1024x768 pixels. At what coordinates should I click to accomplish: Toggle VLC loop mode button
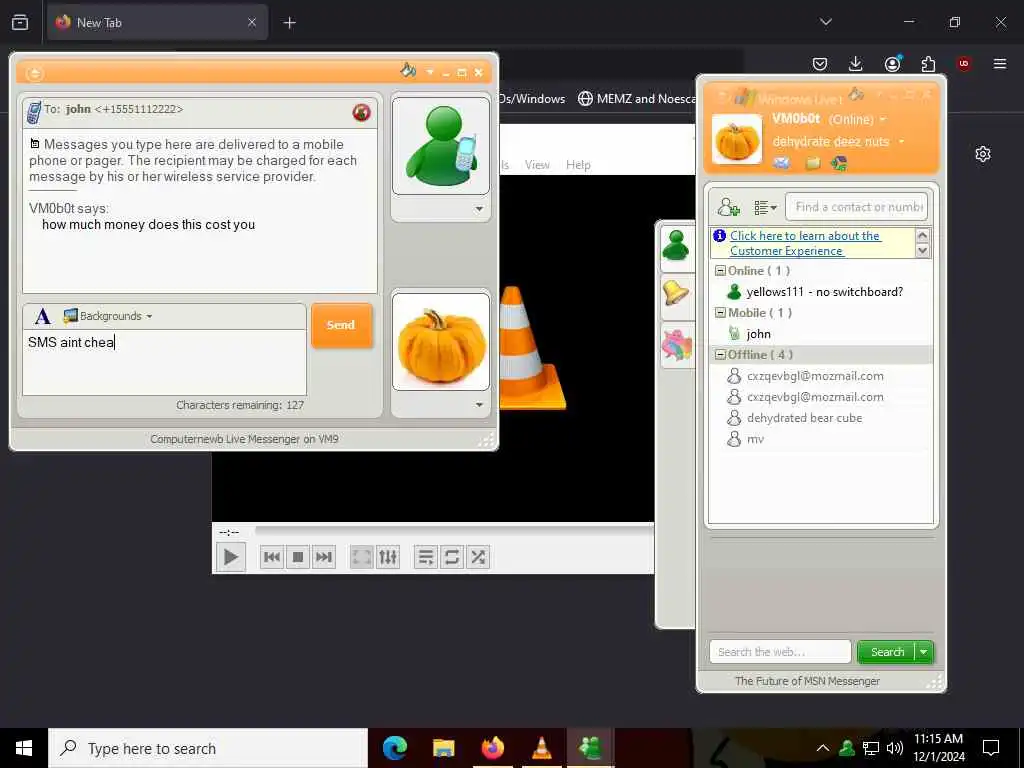(452, 557)
